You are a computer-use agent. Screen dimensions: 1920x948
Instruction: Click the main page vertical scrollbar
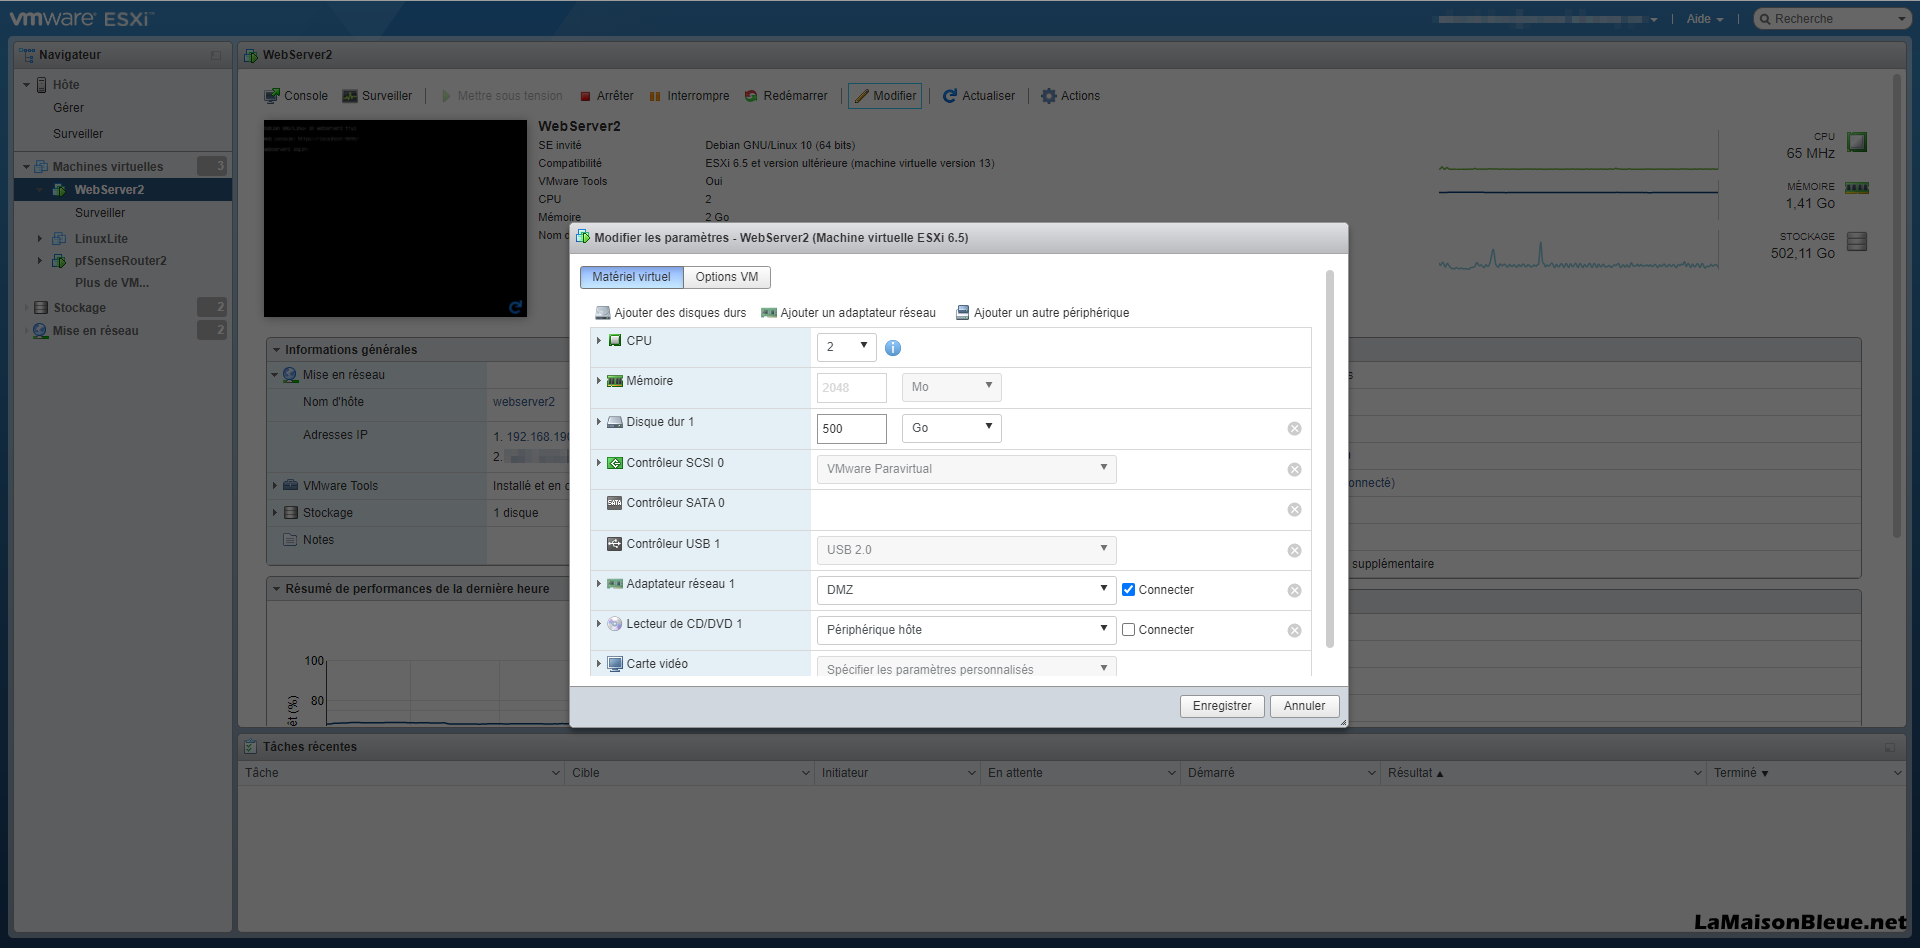1896,305
